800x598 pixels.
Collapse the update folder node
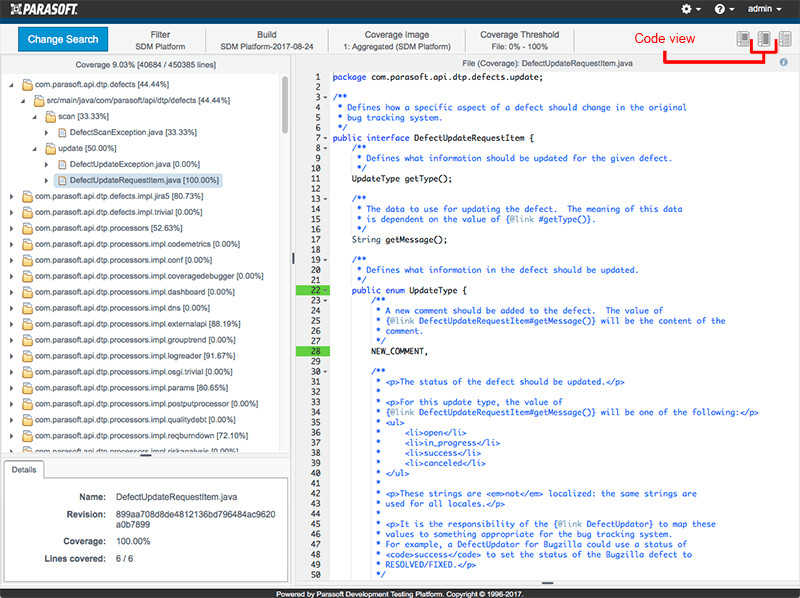tap(35, 148)
